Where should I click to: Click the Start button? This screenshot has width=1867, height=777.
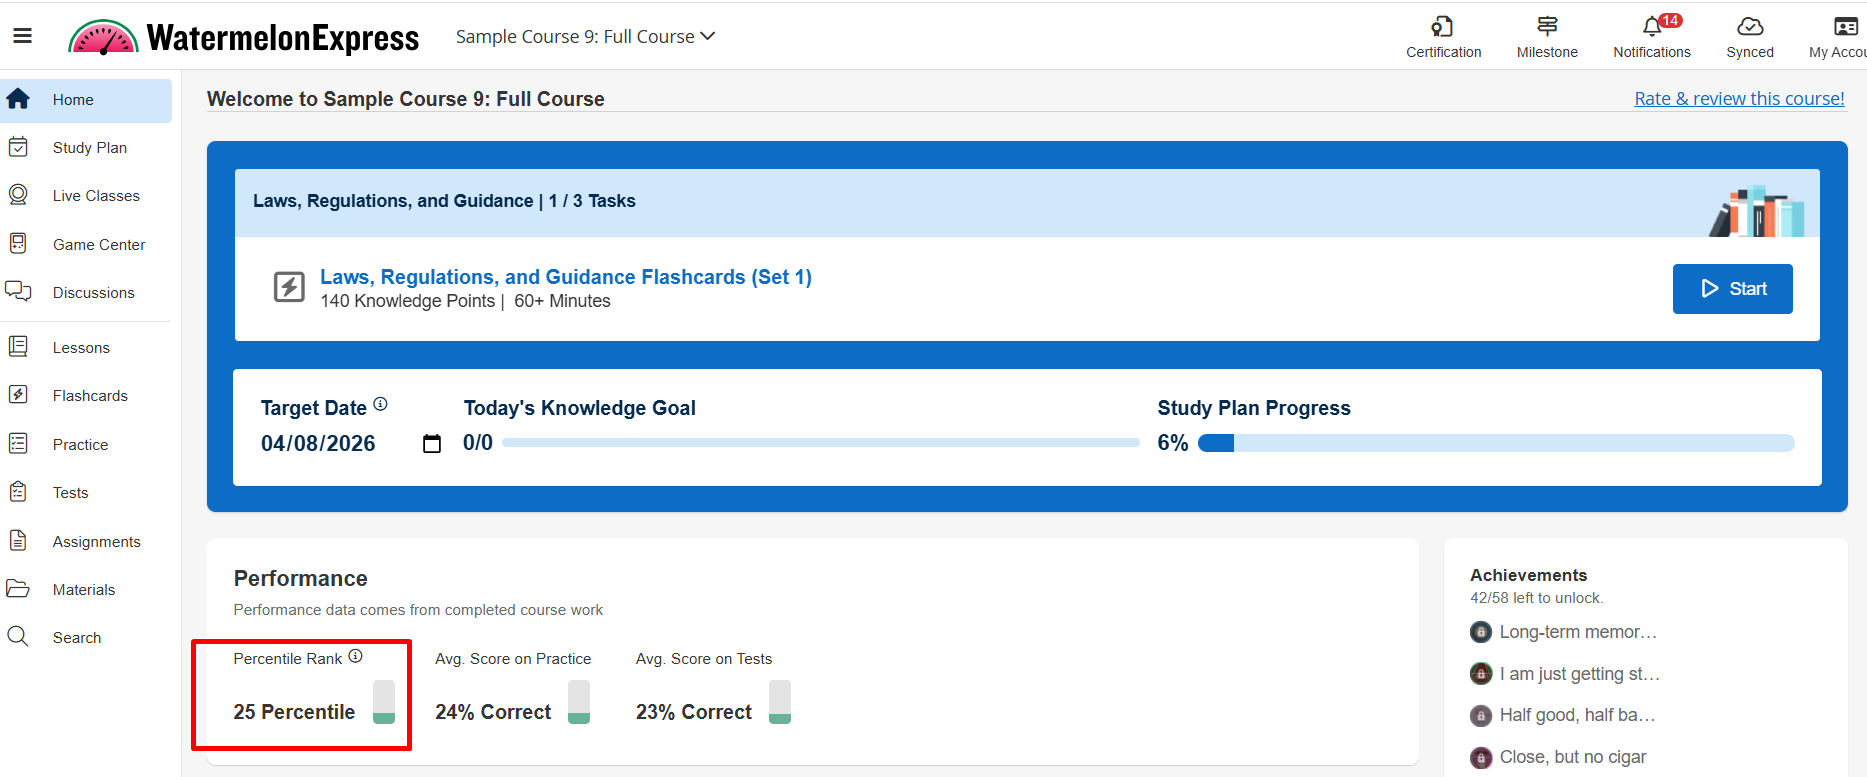(1732, 289)
